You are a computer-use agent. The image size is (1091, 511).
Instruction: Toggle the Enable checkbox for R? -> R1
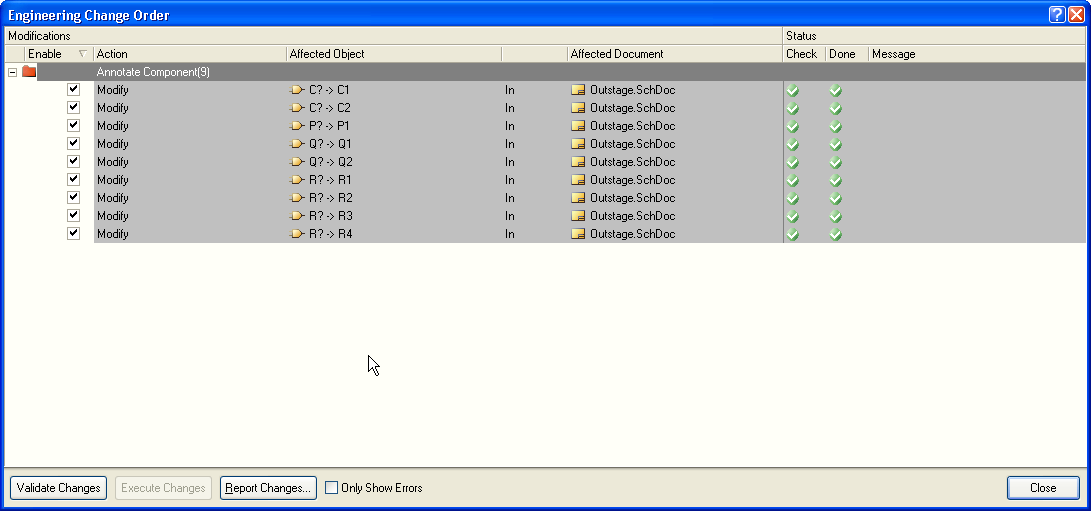[x=73, y=180]
